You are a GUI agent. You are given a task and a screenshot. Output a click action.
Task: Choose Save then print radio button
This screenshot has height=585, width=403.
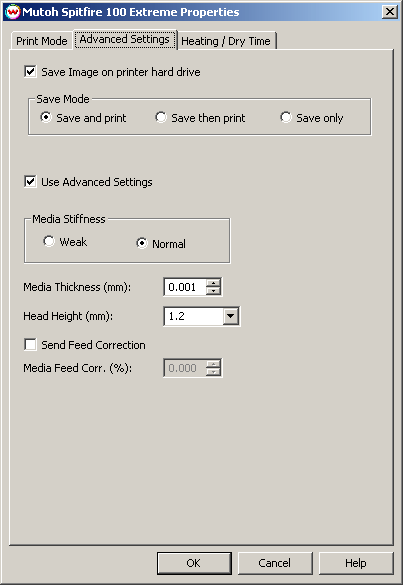pos(161,118)
